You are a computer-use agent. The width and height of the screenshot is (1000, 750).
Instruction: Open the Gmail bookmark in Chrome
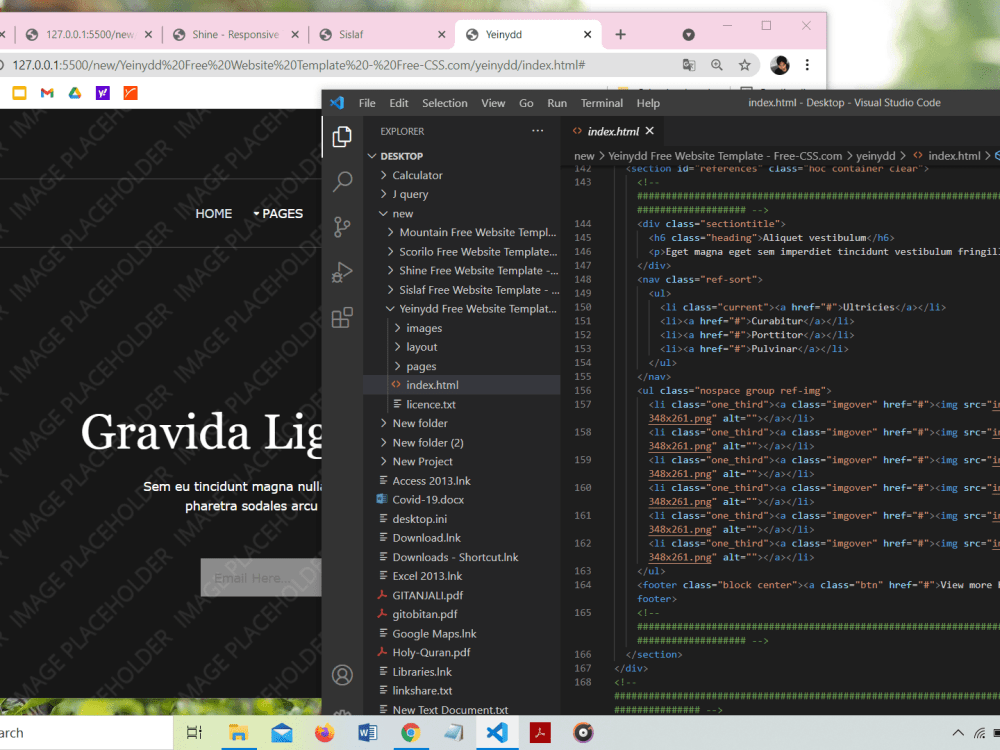pyautogui.click(x=47, y=93)
